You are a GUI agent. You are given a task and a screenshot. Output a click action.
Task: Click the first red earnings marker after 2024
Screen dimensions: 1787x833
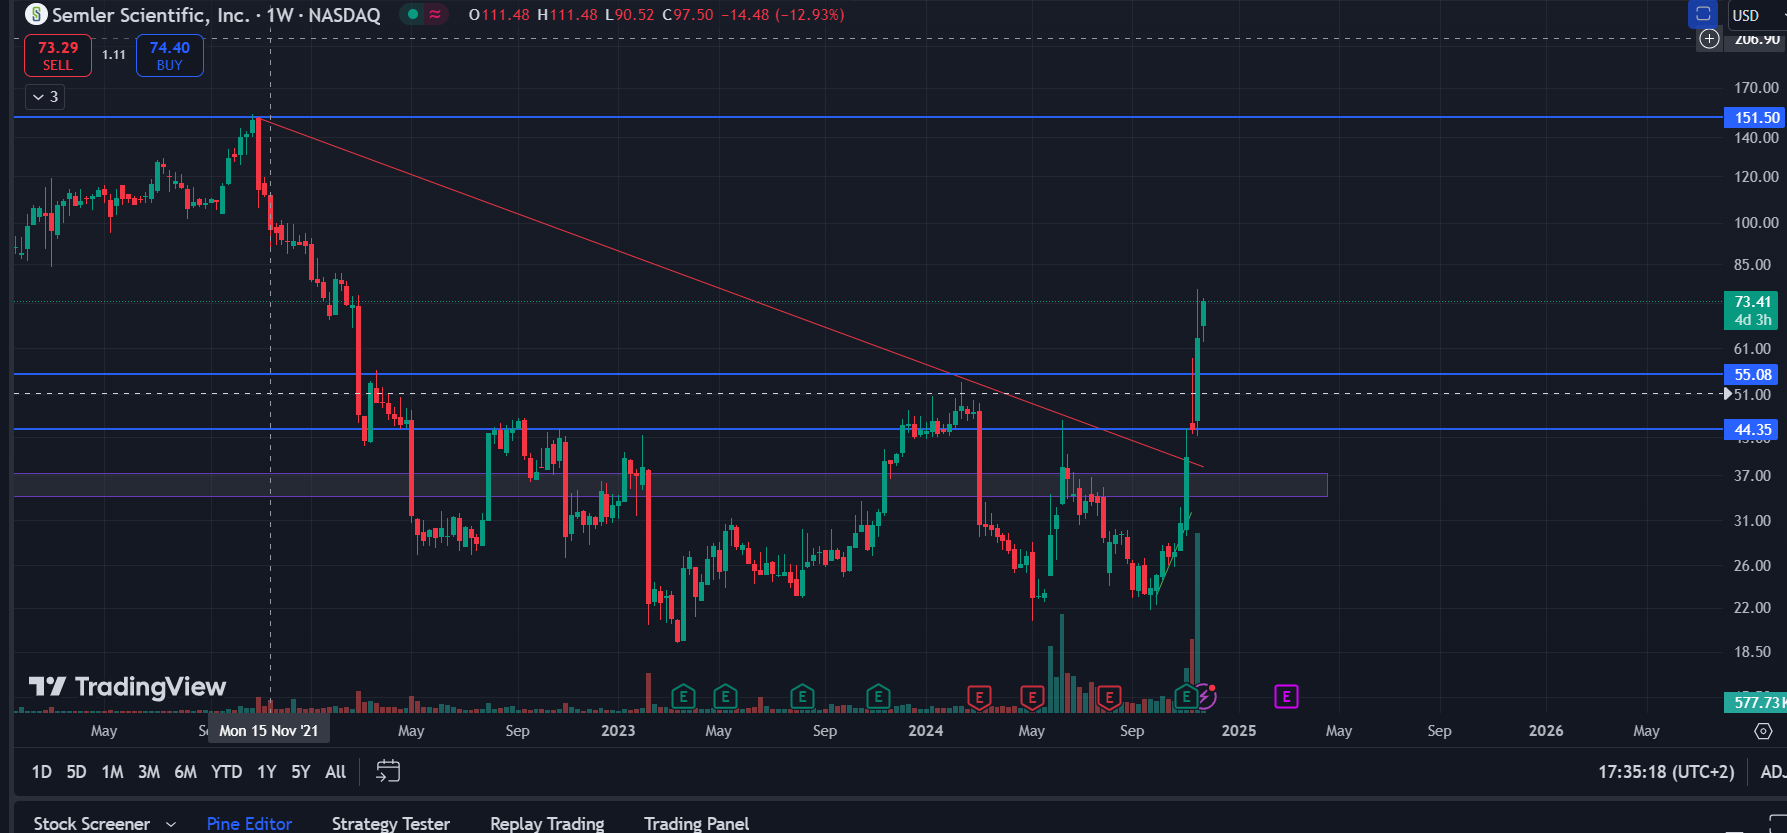click(x=979, y=696)
